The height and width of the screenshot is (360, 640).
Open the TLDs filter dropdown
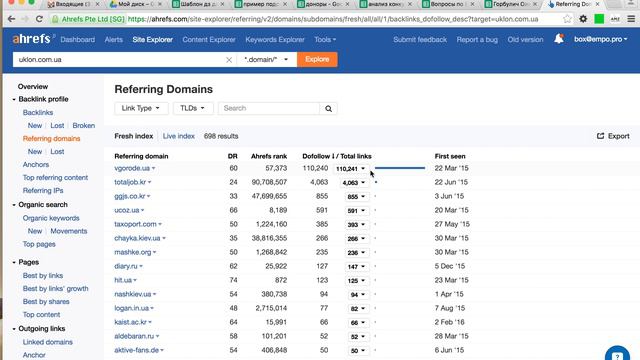click(x=192, y=108)
